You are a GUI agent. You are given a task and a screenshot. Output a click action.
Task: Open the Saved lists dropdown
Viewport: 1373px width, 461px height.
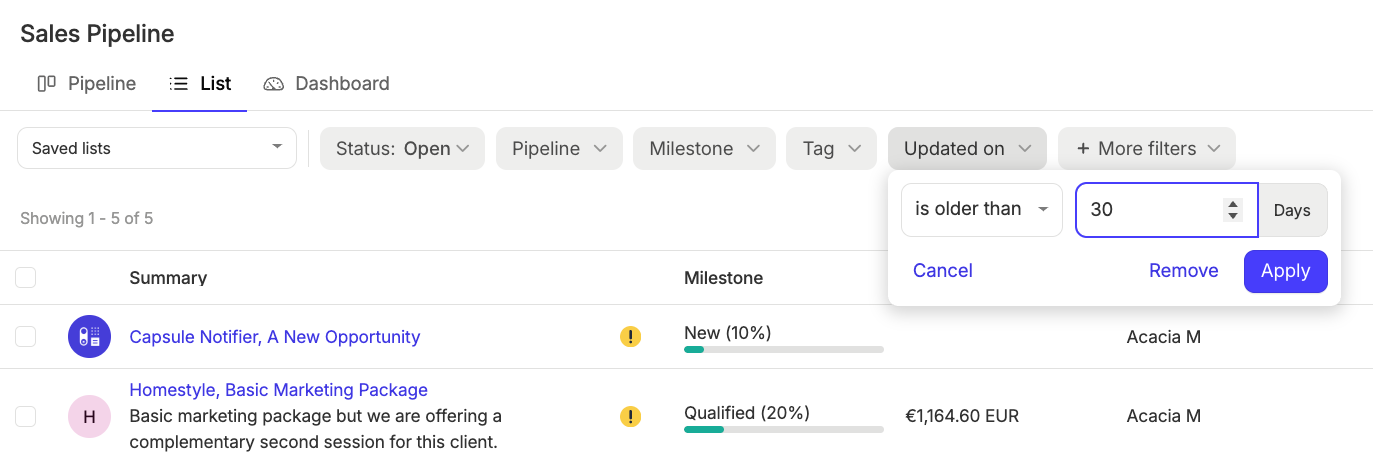tap(157, 148)
